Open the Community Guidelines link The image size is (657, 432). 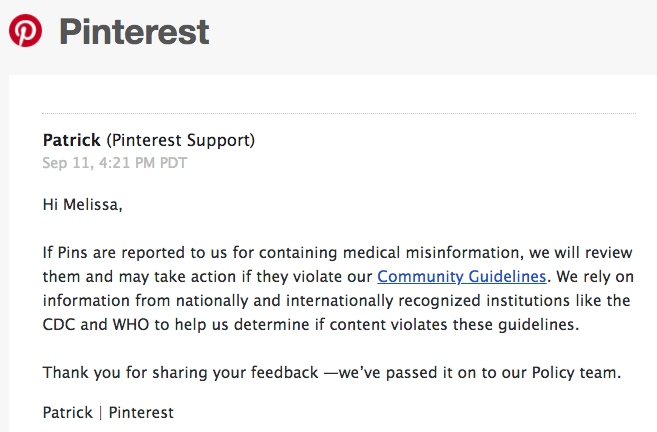pyautogui.click(x=462, y=275)
